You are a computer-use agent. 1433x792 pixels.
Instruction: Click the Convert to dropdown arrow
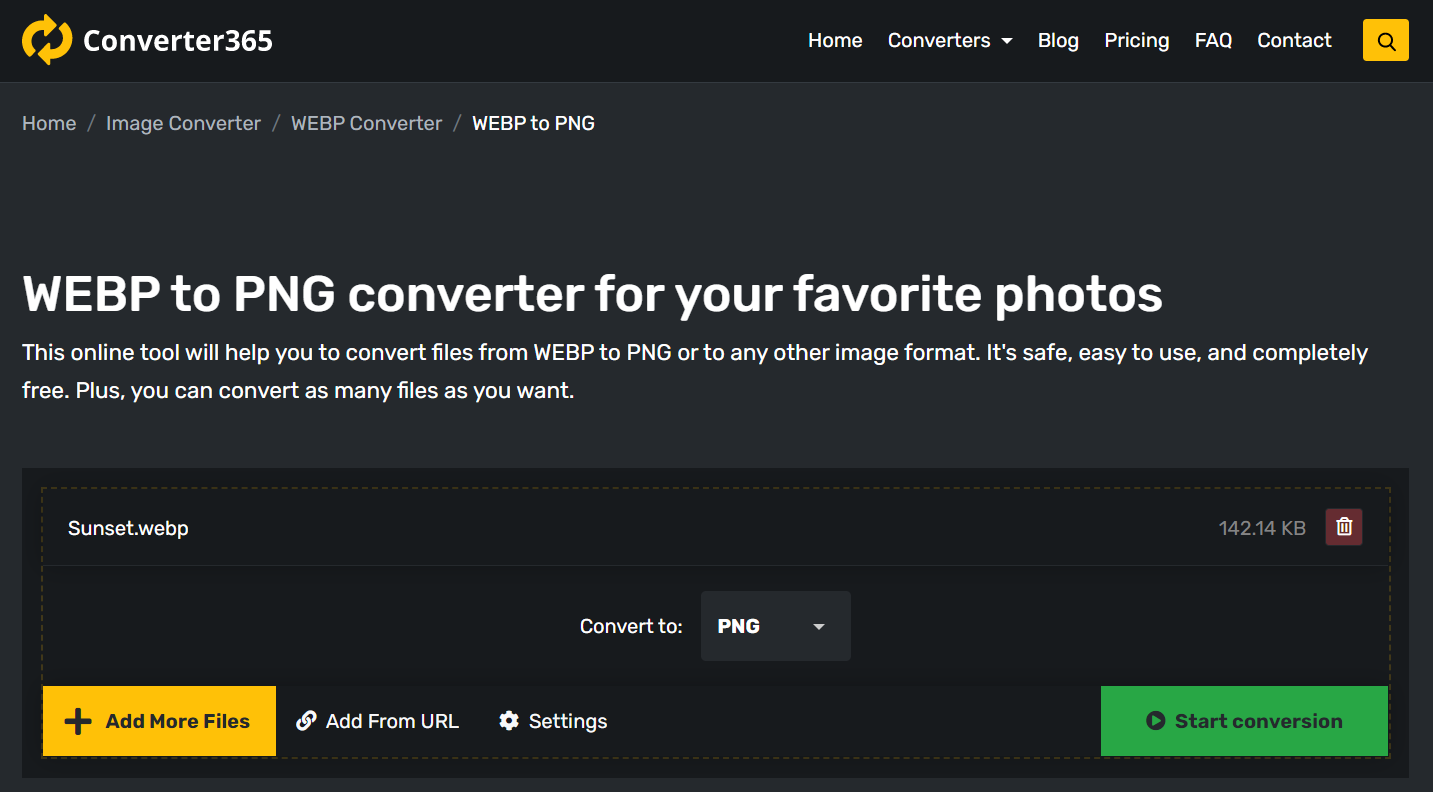(819, 627)
